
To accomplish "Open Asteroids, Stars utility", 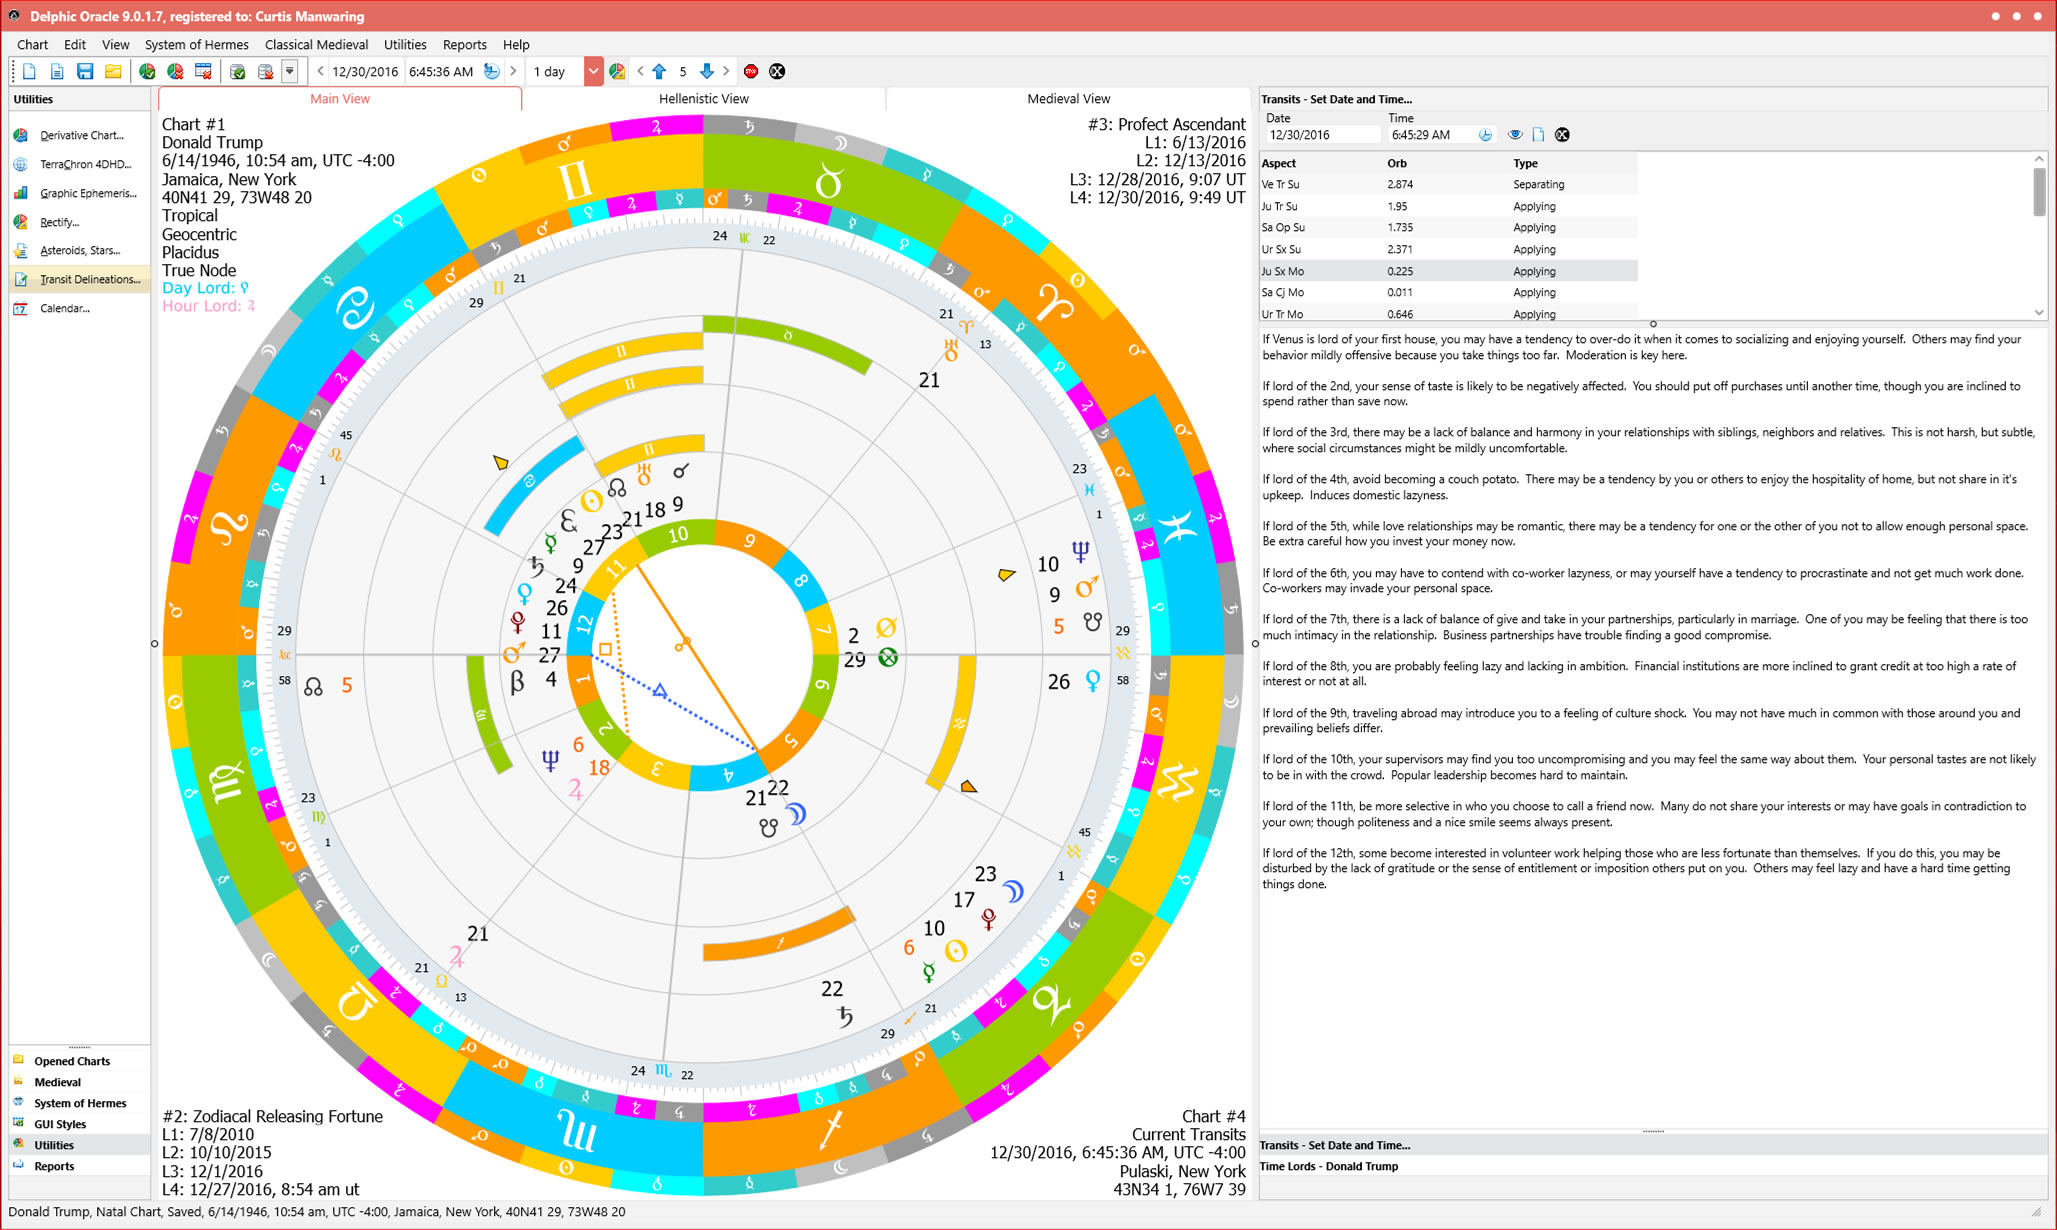I will (x=80, y=250).
